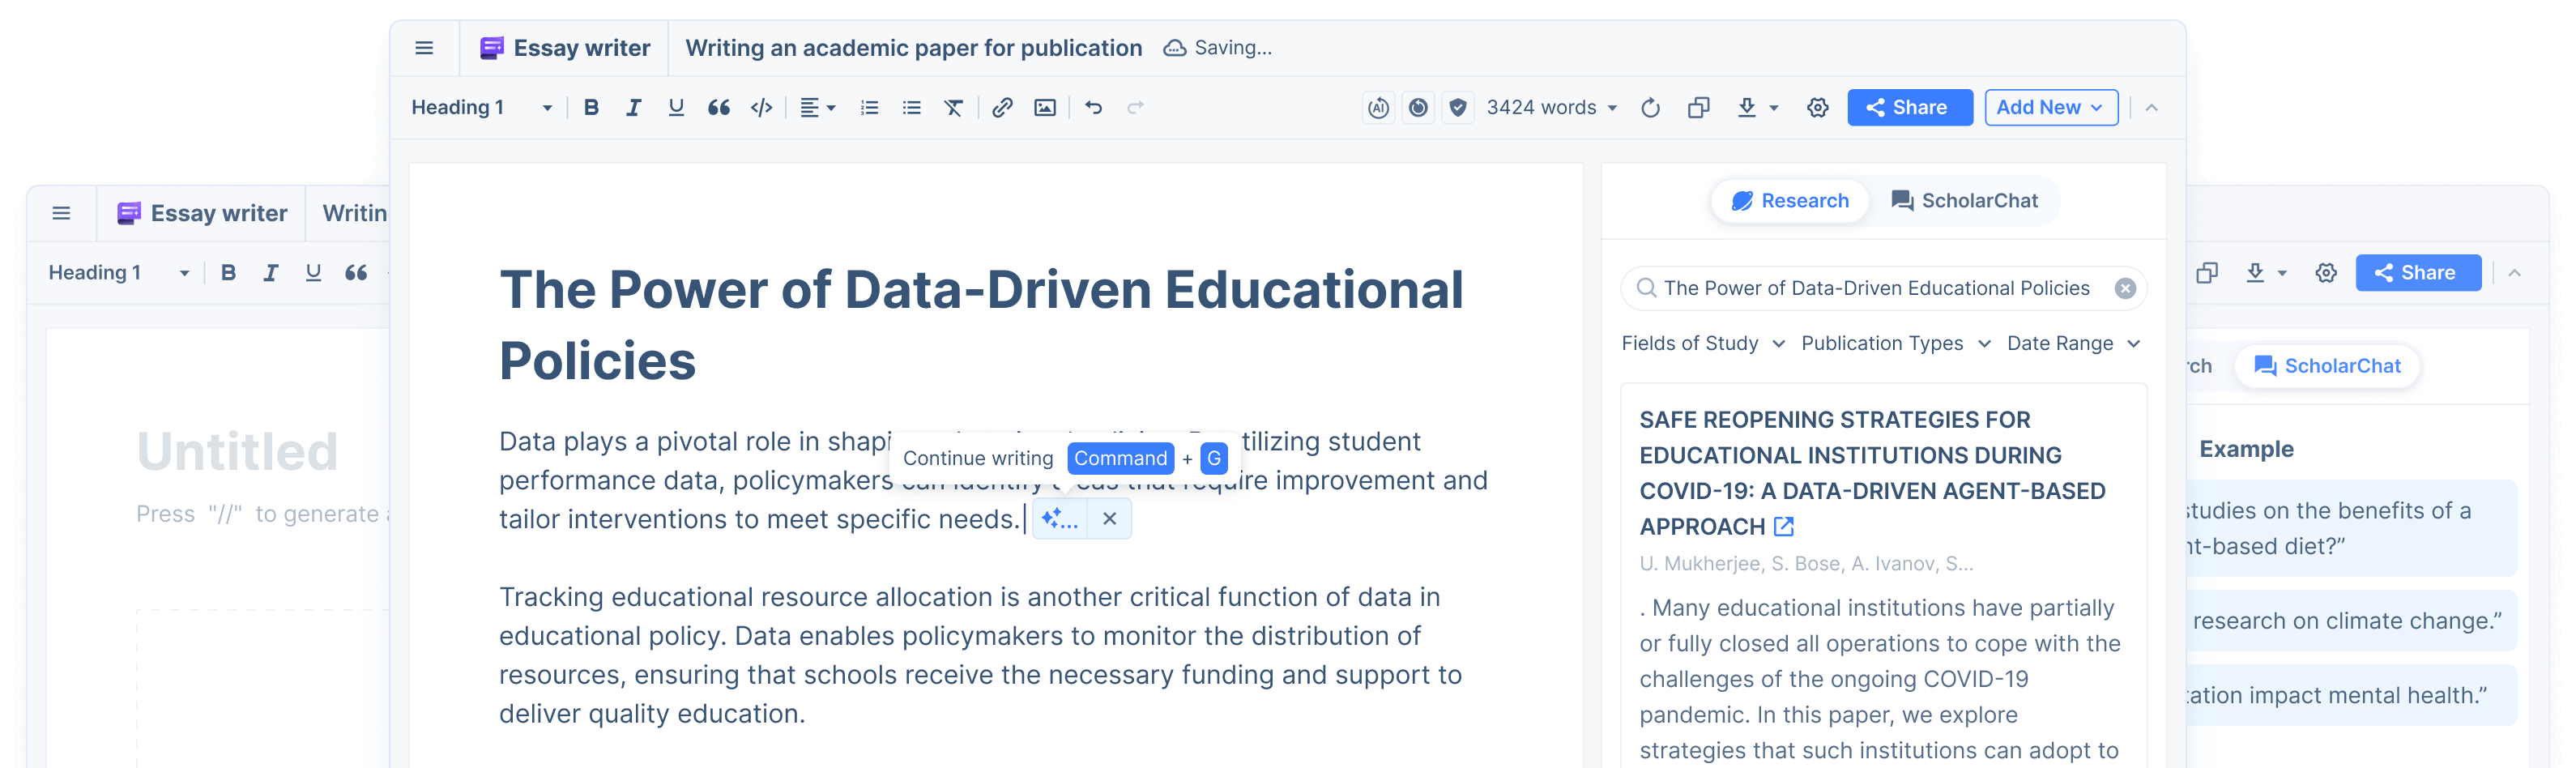Create a numbered list
Image resolution: width=2576 pixels, height=768 pixels.
click(x=869, y=108)
